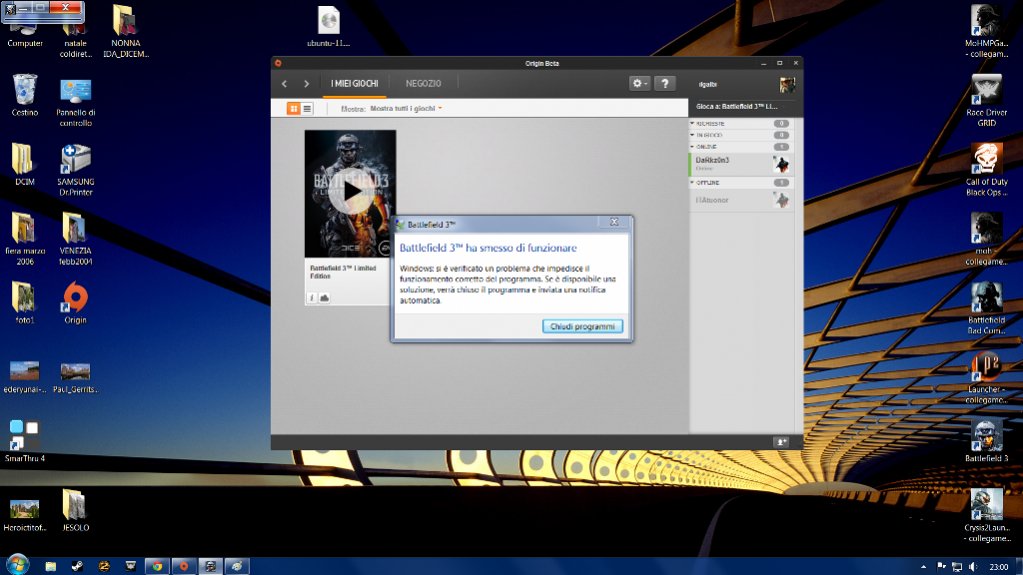This screenshot has width=1023, height=575.
Task: Switch to Origin in the taskbar
Action: tap(183, 566)
